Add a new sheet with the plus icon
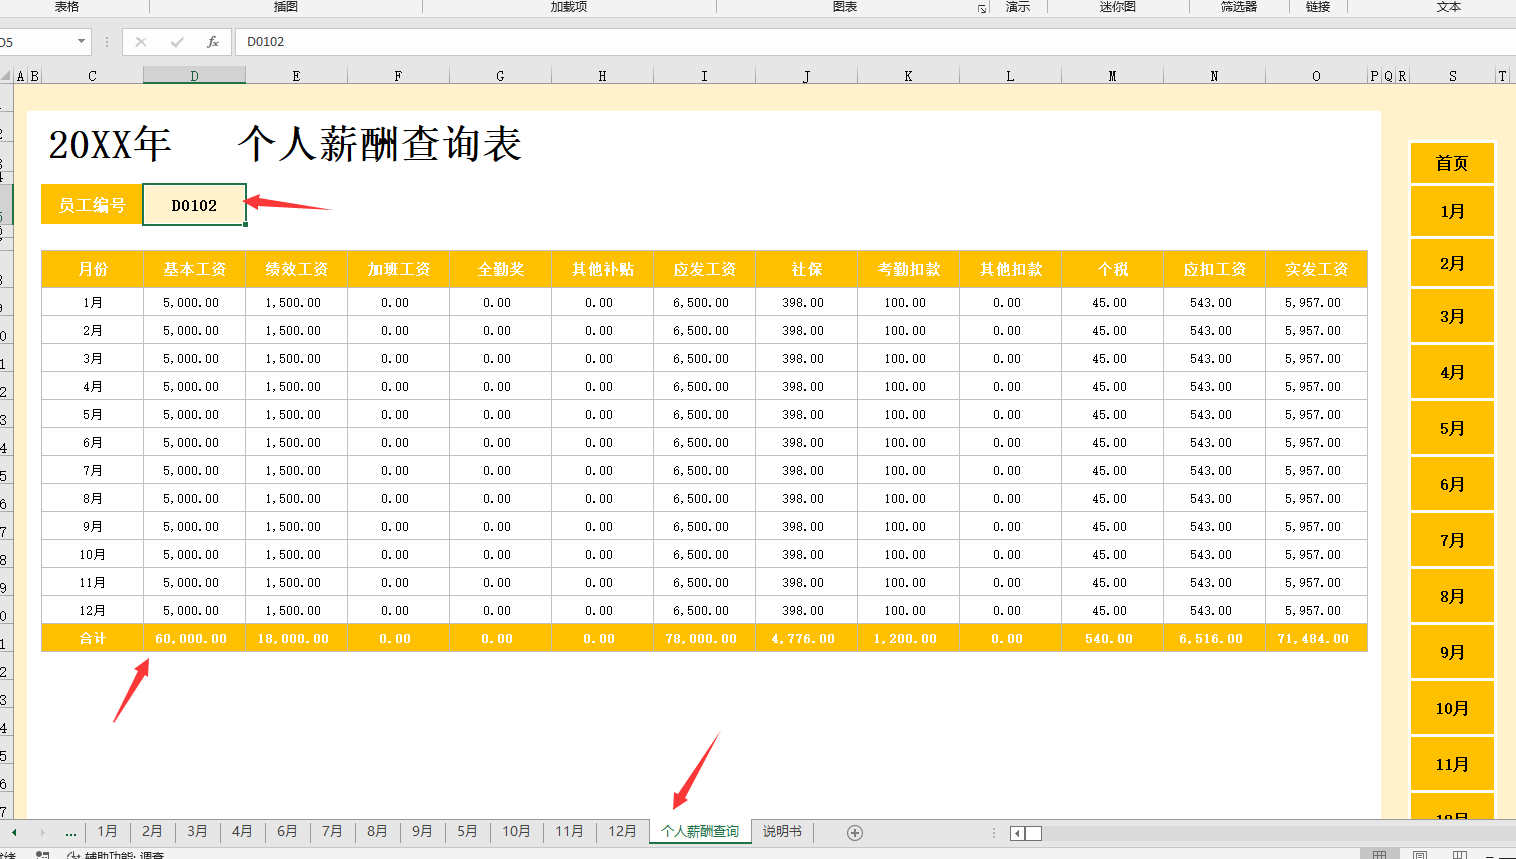 pos(855,832)
